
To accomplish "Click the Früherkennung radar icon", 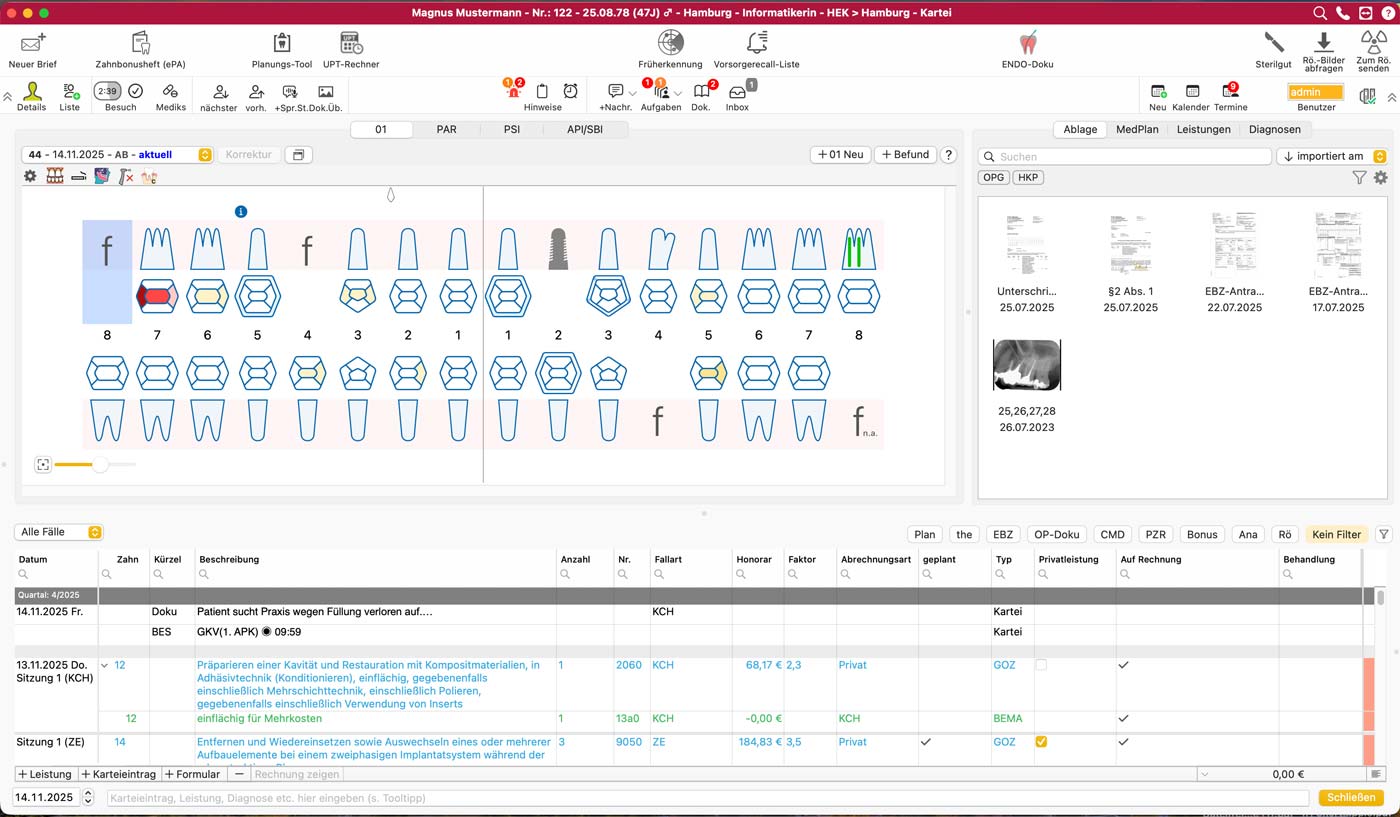I will pyautogui.click(x=671, y=43).
